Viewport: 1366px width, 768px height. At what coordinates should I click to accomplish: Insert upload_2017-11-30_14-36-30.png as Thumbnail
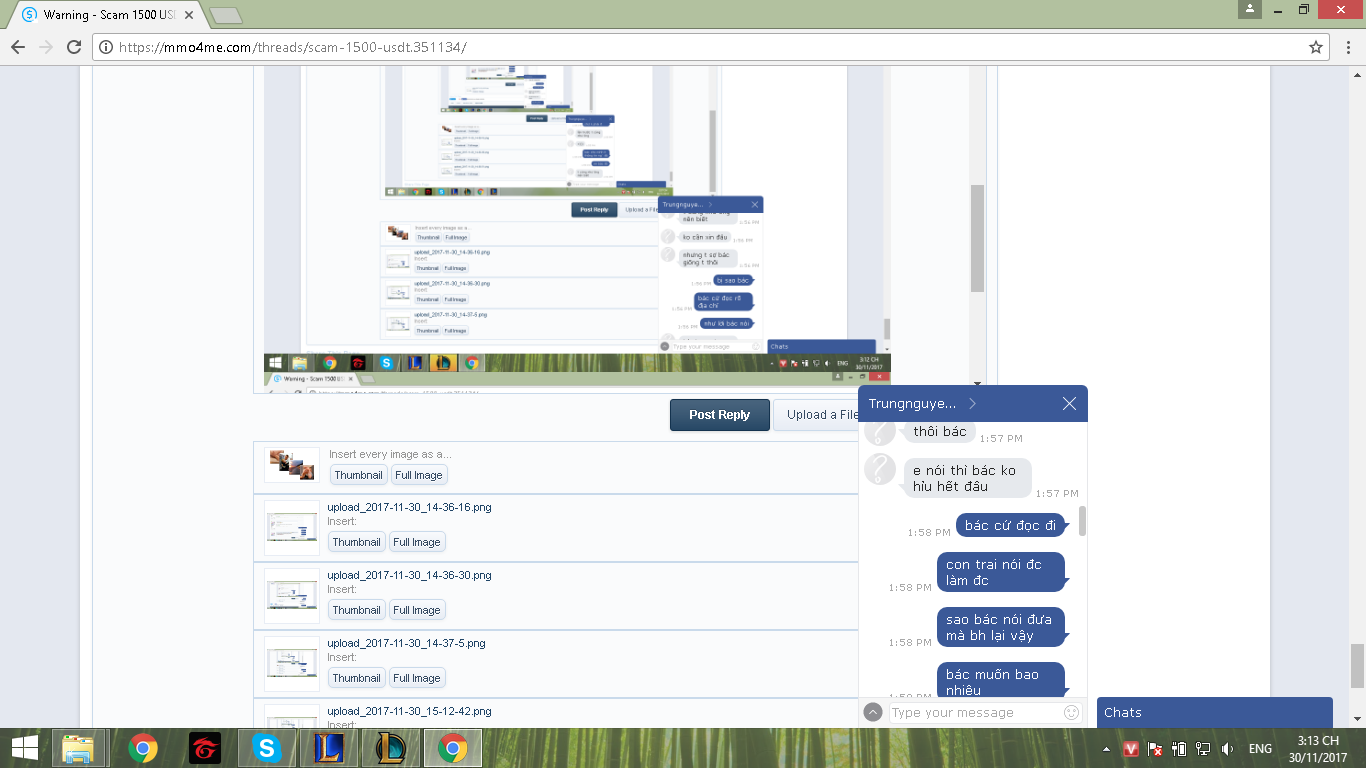(357, 610)
